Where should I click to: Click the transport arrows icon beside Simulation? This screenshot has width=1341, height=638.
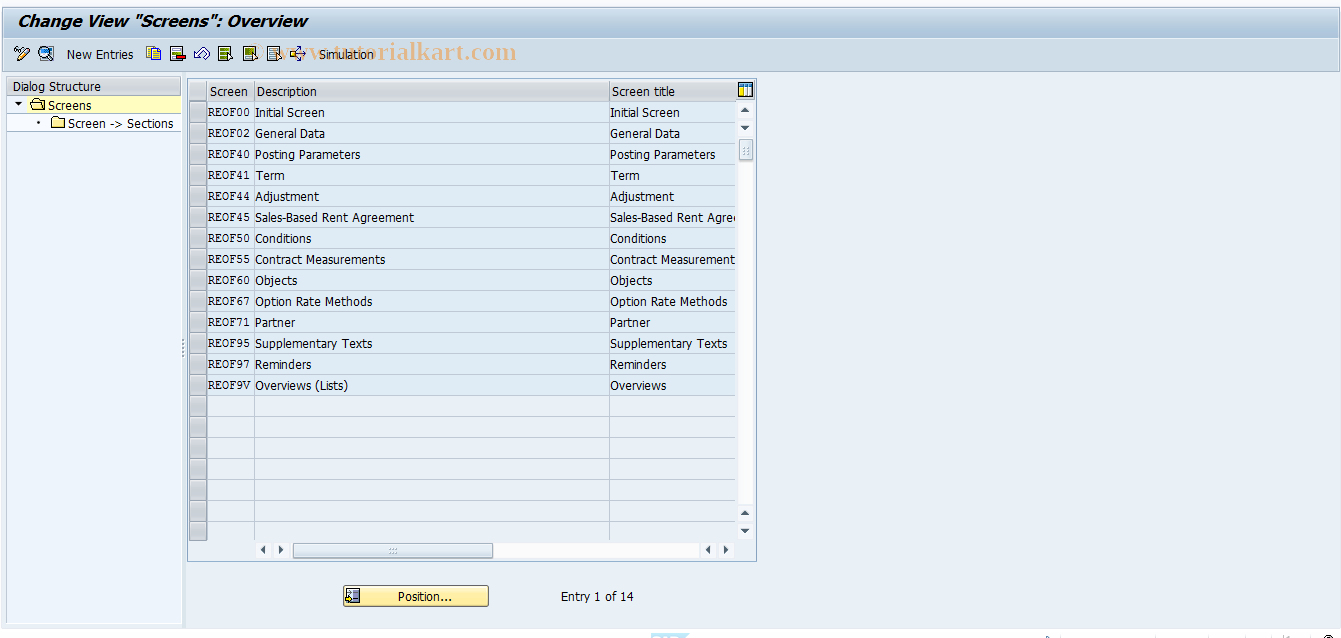[x=297, y=54]
